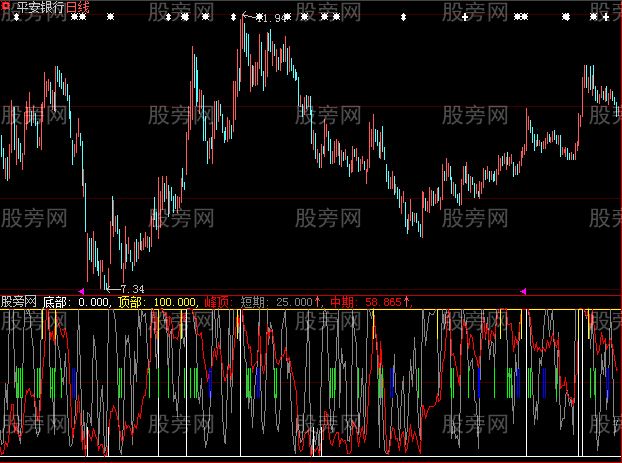Image resolution: width=622 pixels, height=463 pixels.
Task: Click the red up arrow after 中期 58.865
Action: 406,300
